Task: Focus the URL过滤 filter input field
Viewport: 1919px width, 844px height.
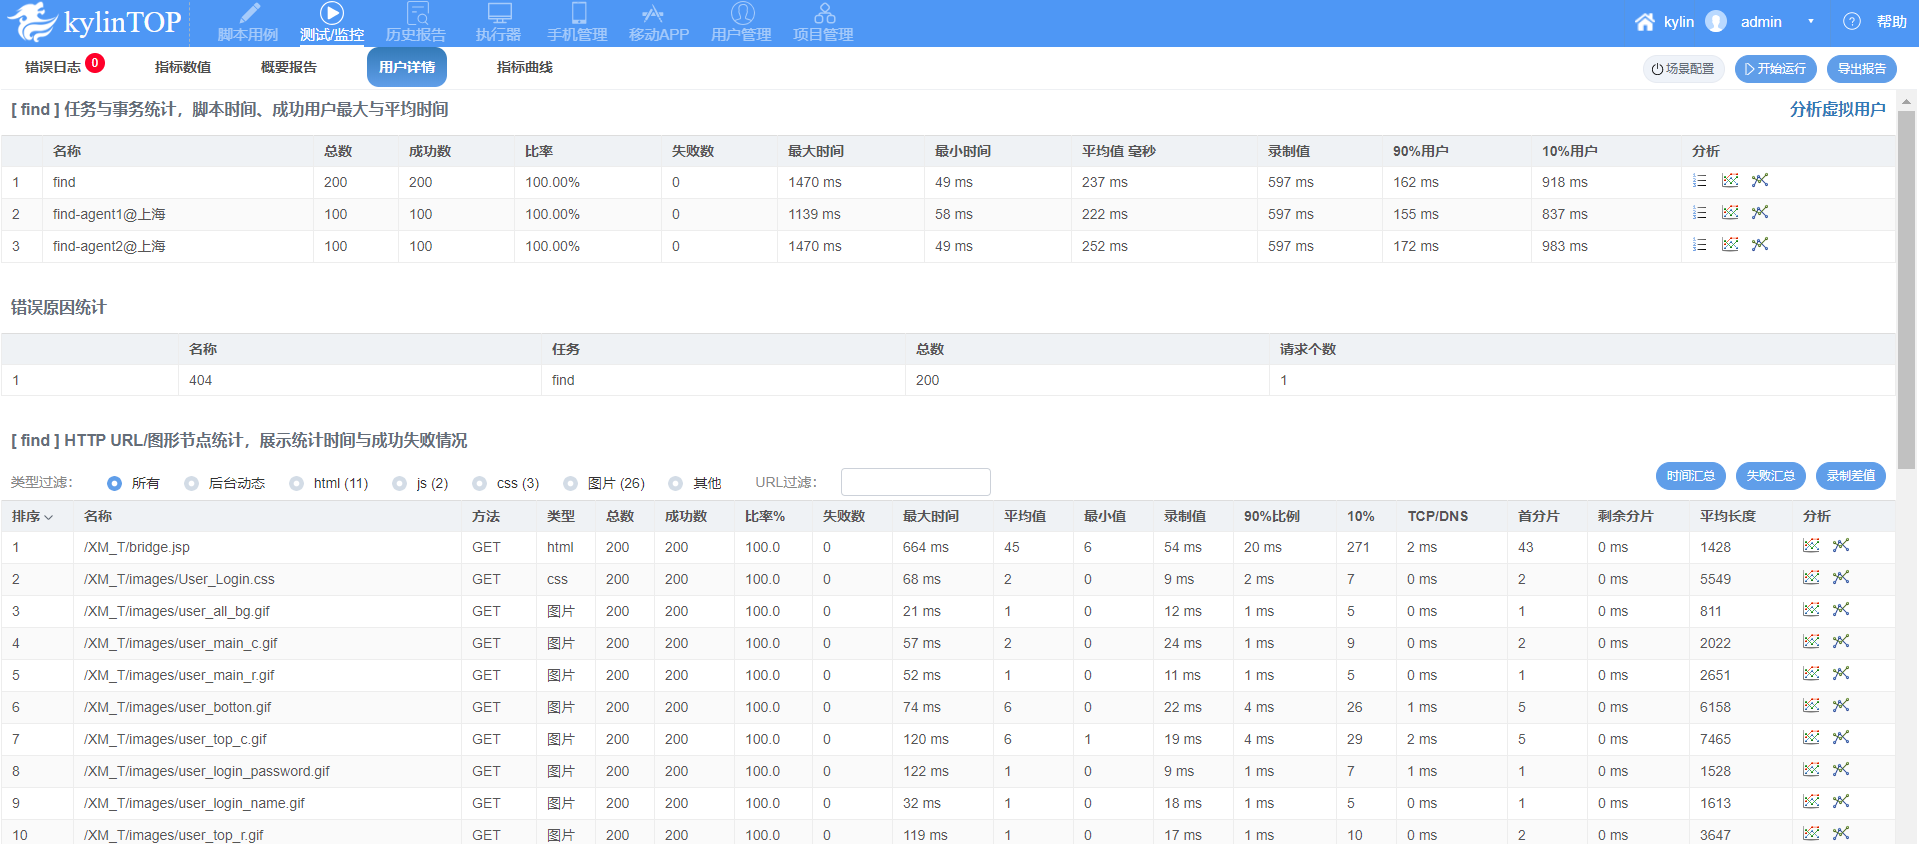Action: (x=915, y=482)
